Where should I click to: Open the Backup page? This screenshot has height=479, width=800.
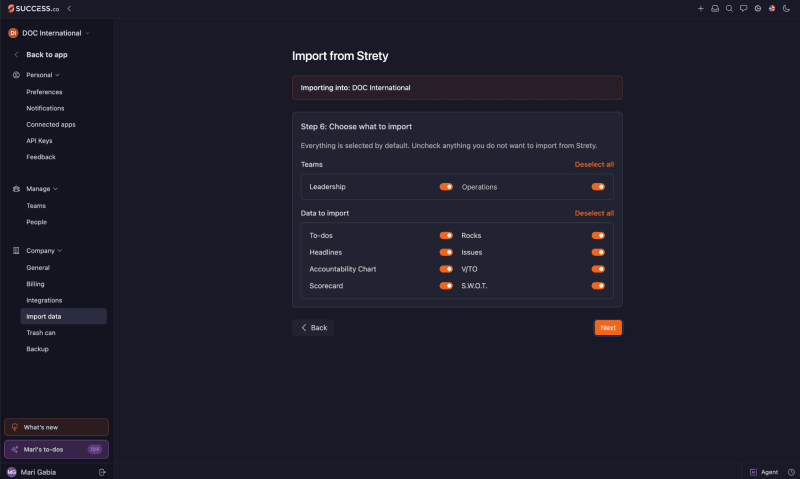[x=37, y=349]
